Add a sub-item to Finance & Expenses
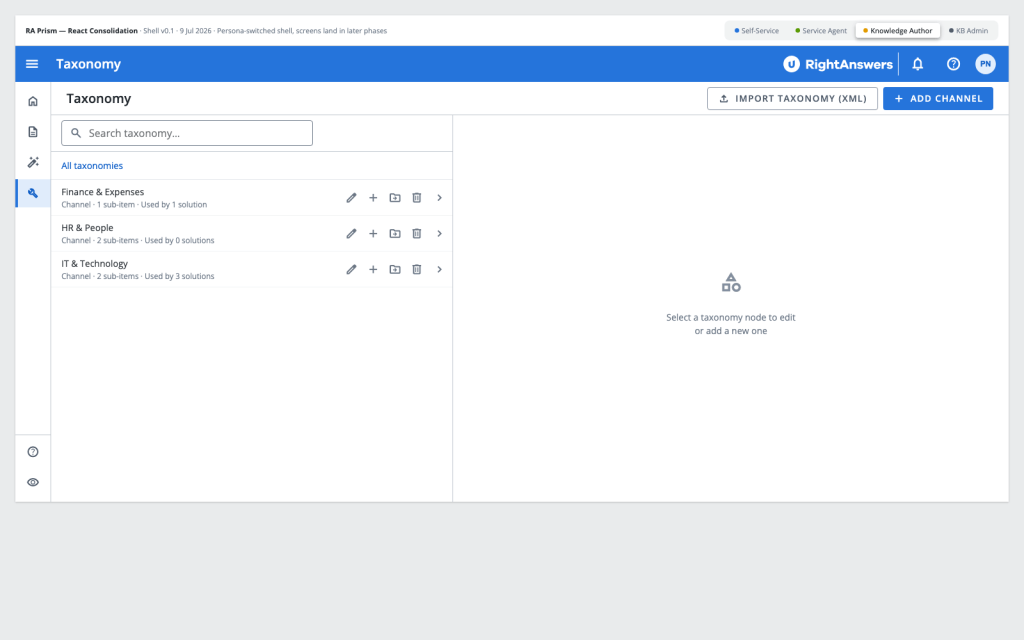 coord(373,198)
